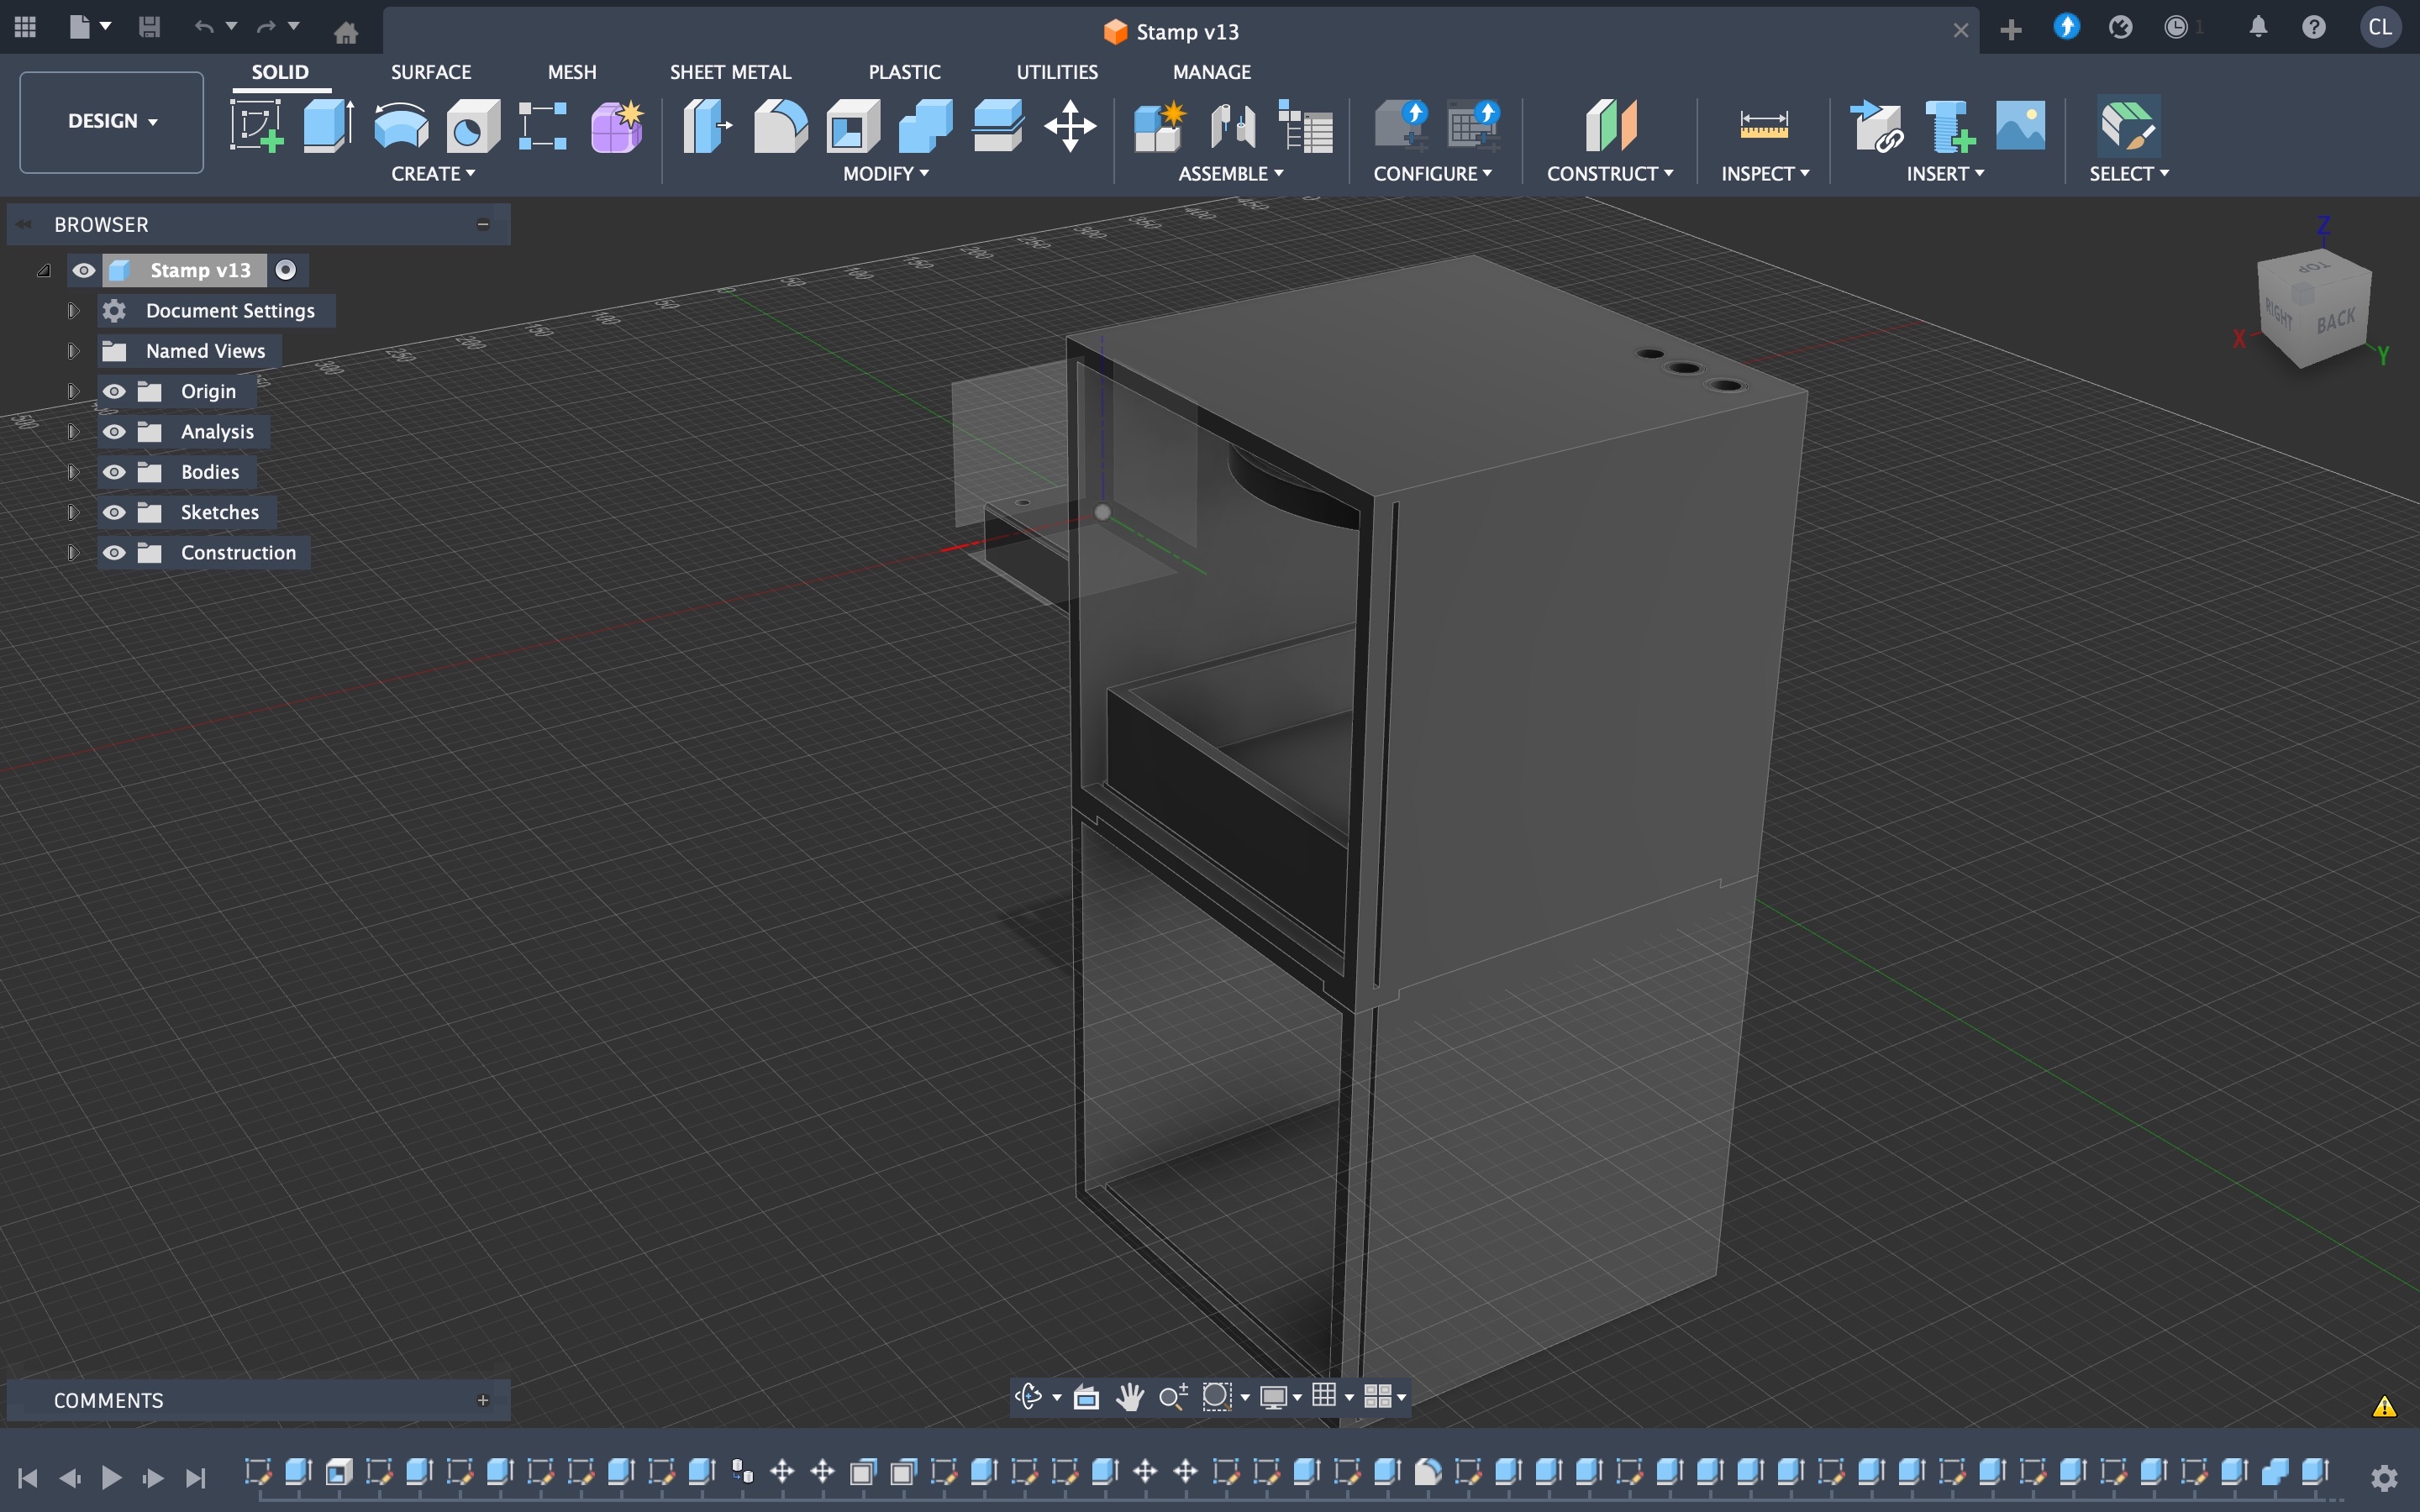Switch to the MANAGE tab
This screenshot has width=2420, height=1512.
1212,72
